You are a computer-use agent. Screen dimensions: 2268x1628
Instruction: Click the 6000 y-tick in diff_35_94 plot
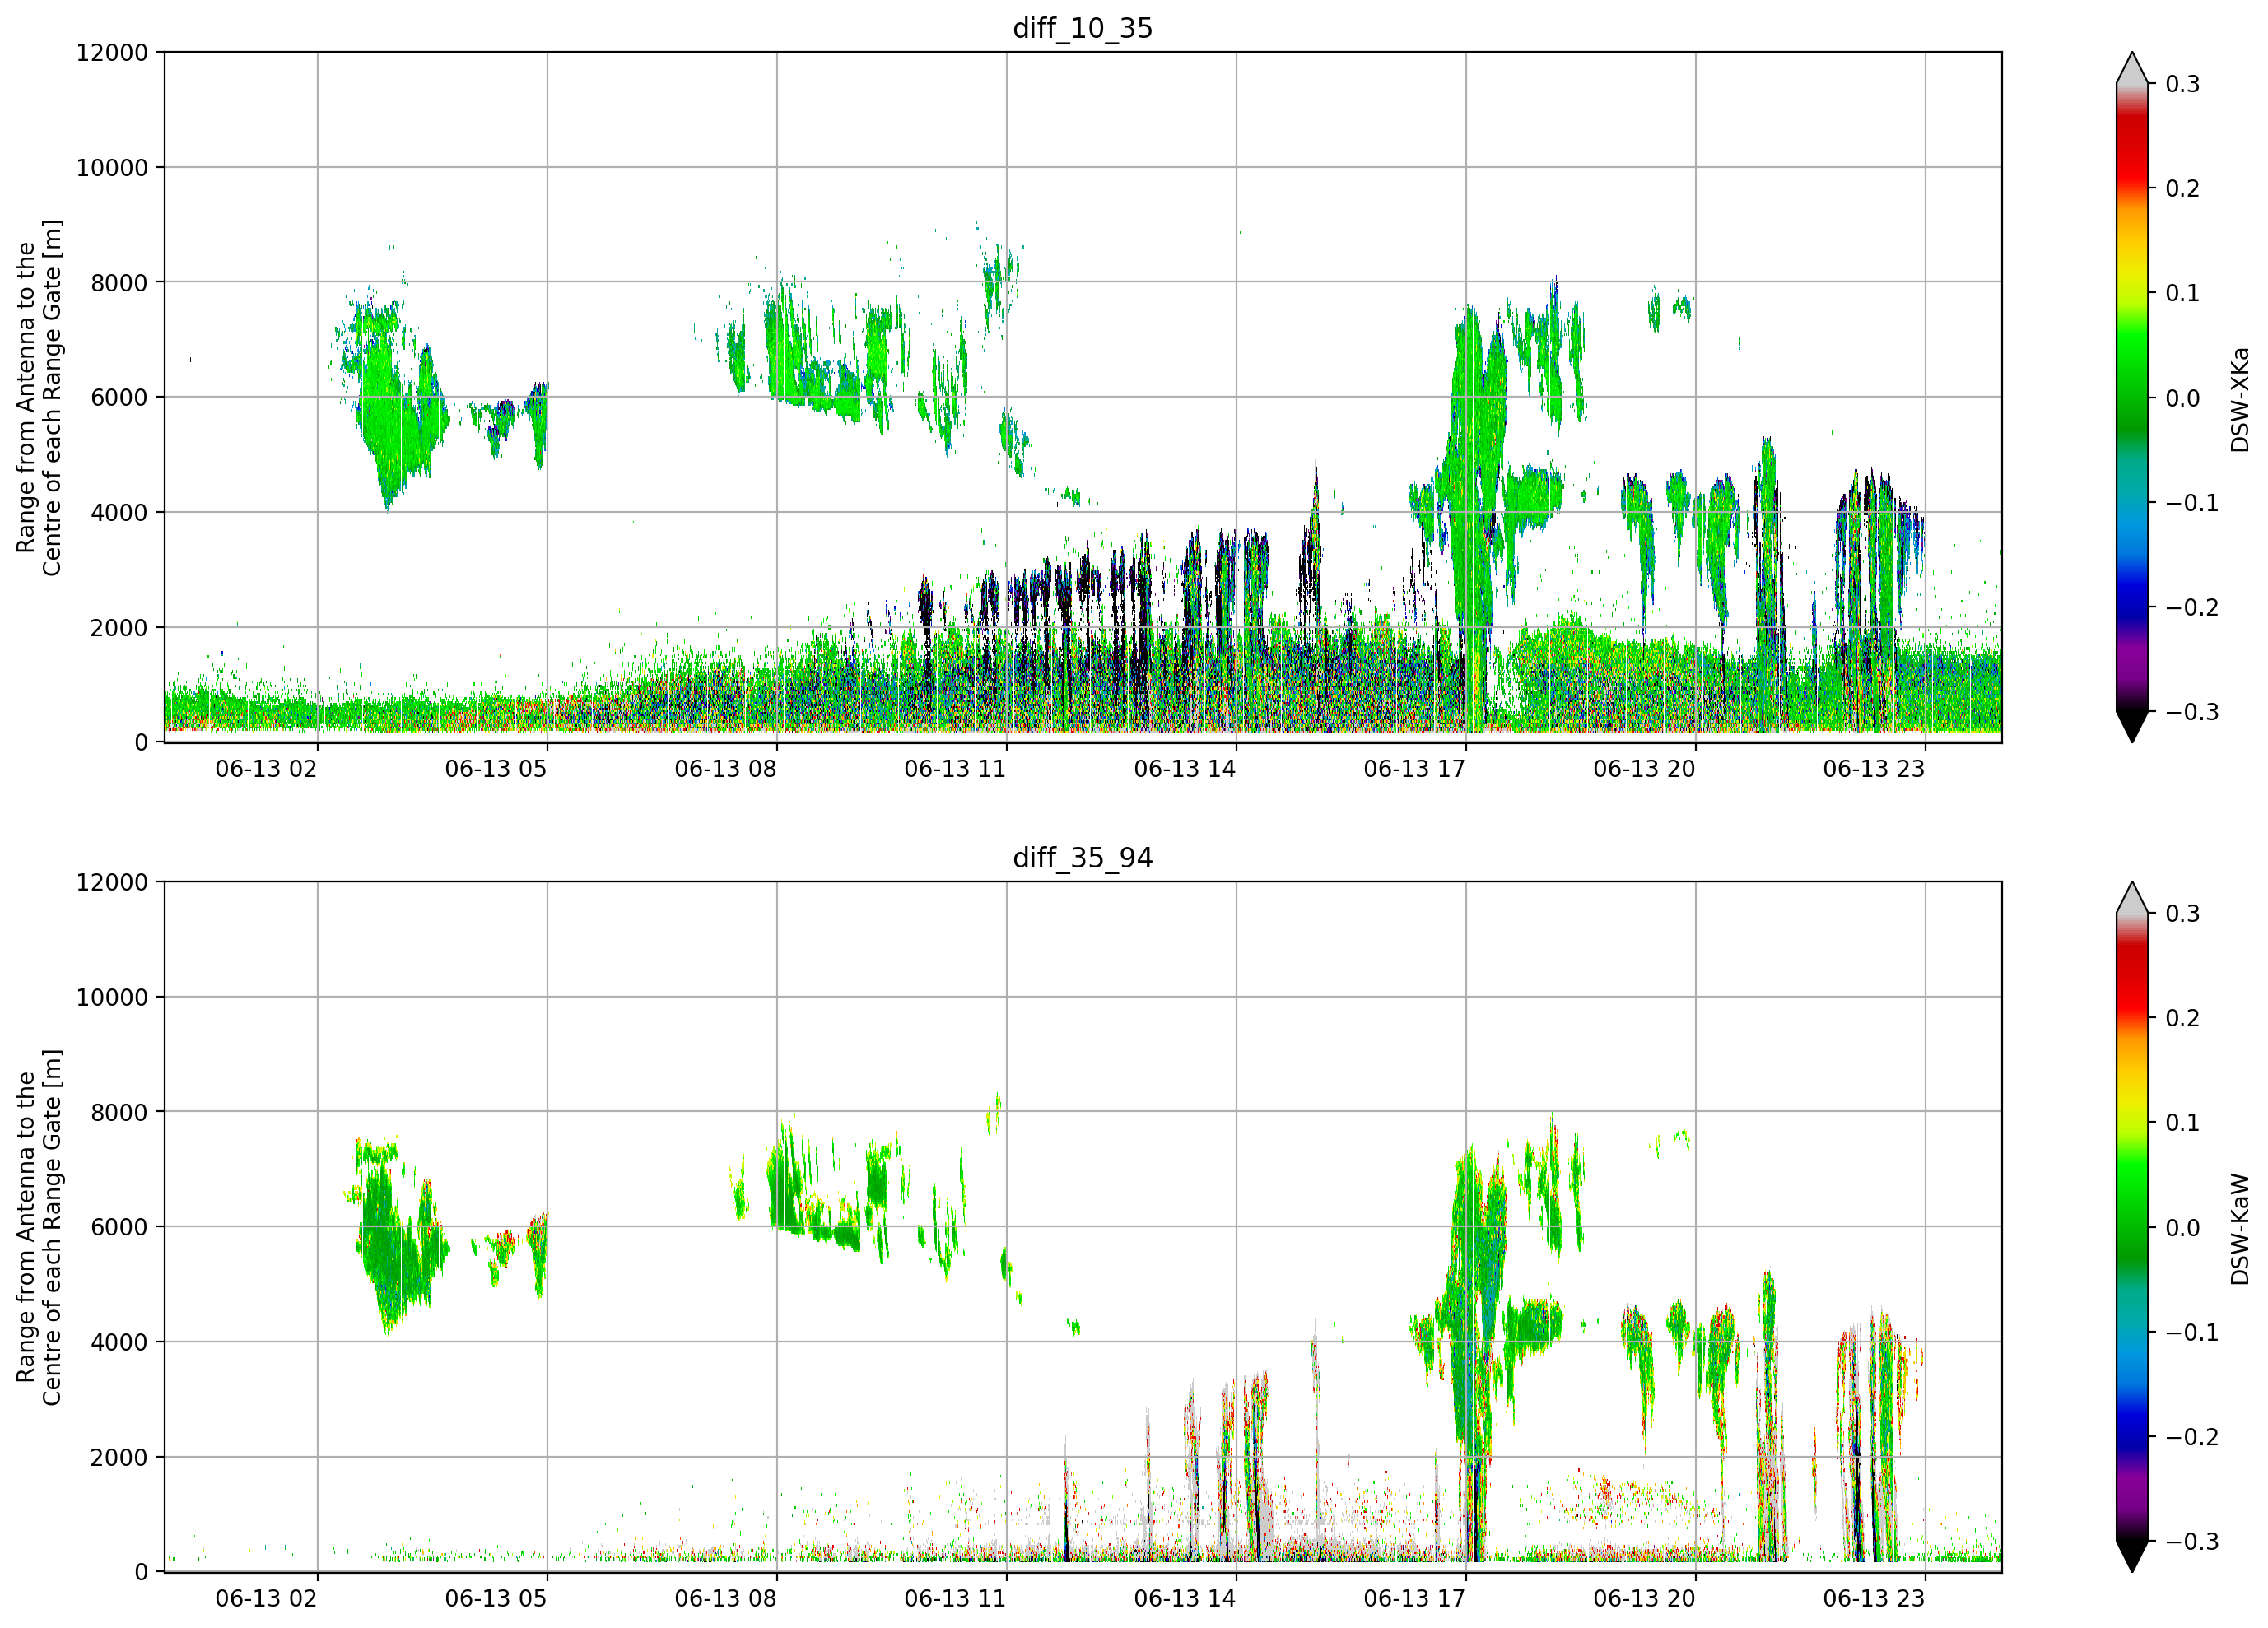pos(119,1228)
